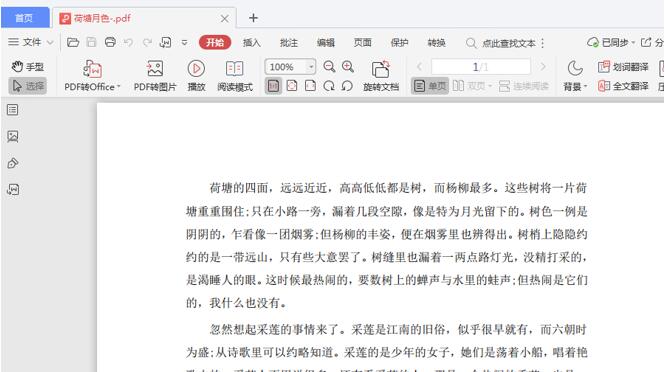Click 全文翻译 full text translation
Viewport: 665px width, 372px height.
(x=623, y=86)
